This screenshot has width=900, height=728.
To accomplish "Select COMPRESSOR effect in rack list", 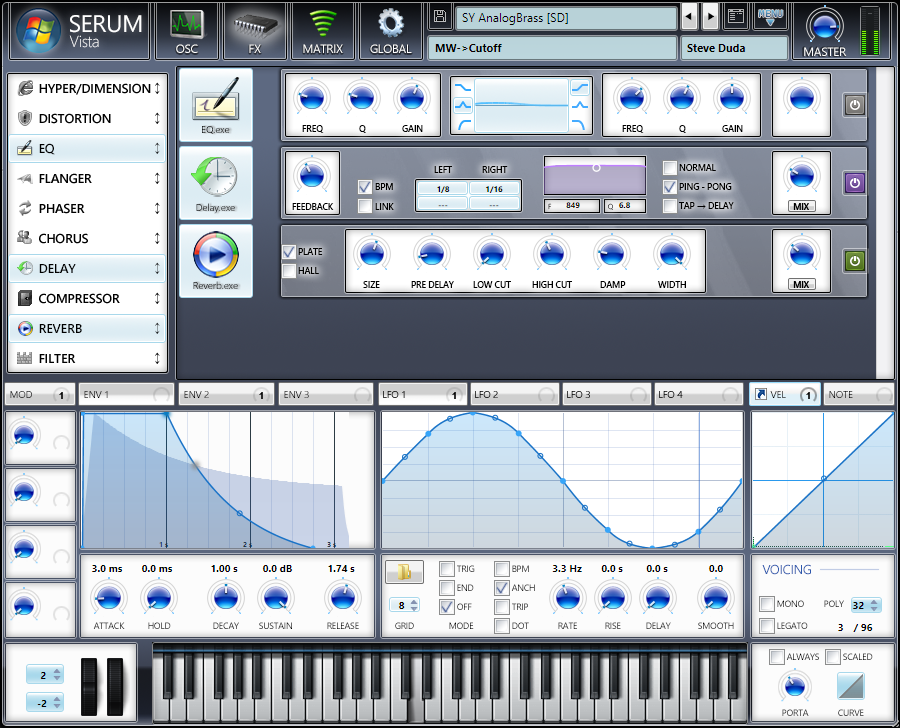I will point(88,299).
